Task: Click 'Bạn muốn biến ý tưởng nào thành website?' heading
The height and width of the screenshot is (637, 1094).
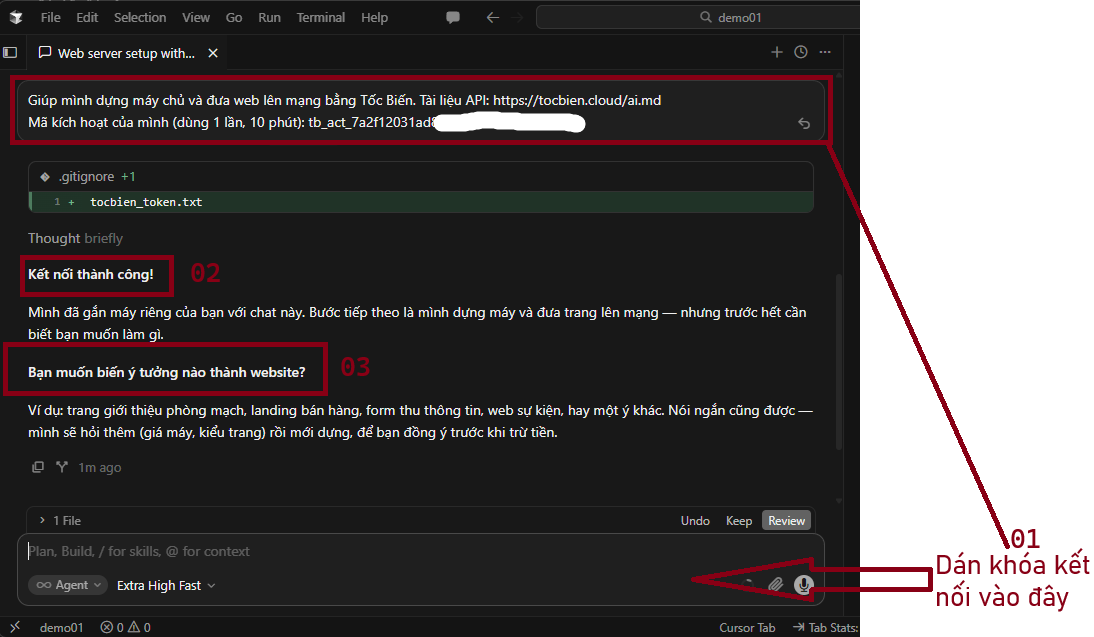Action: pos(167,372)
